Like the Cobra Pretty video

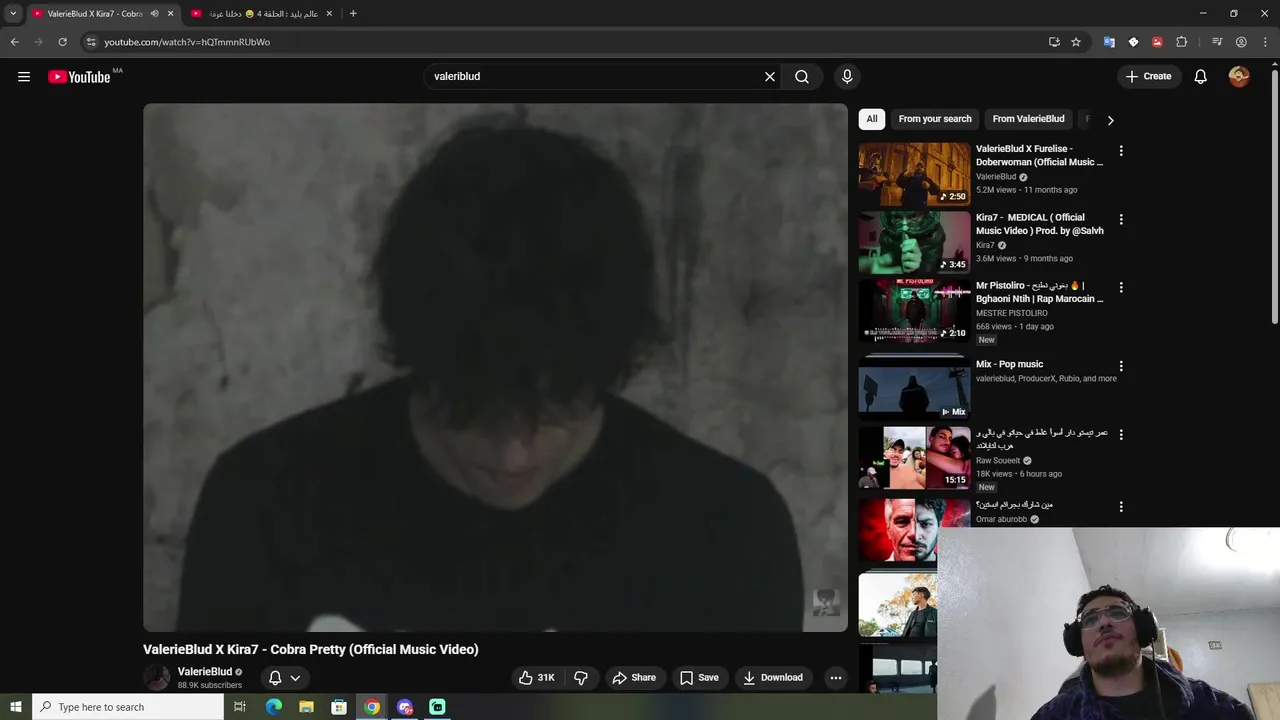tap(537, 678)
